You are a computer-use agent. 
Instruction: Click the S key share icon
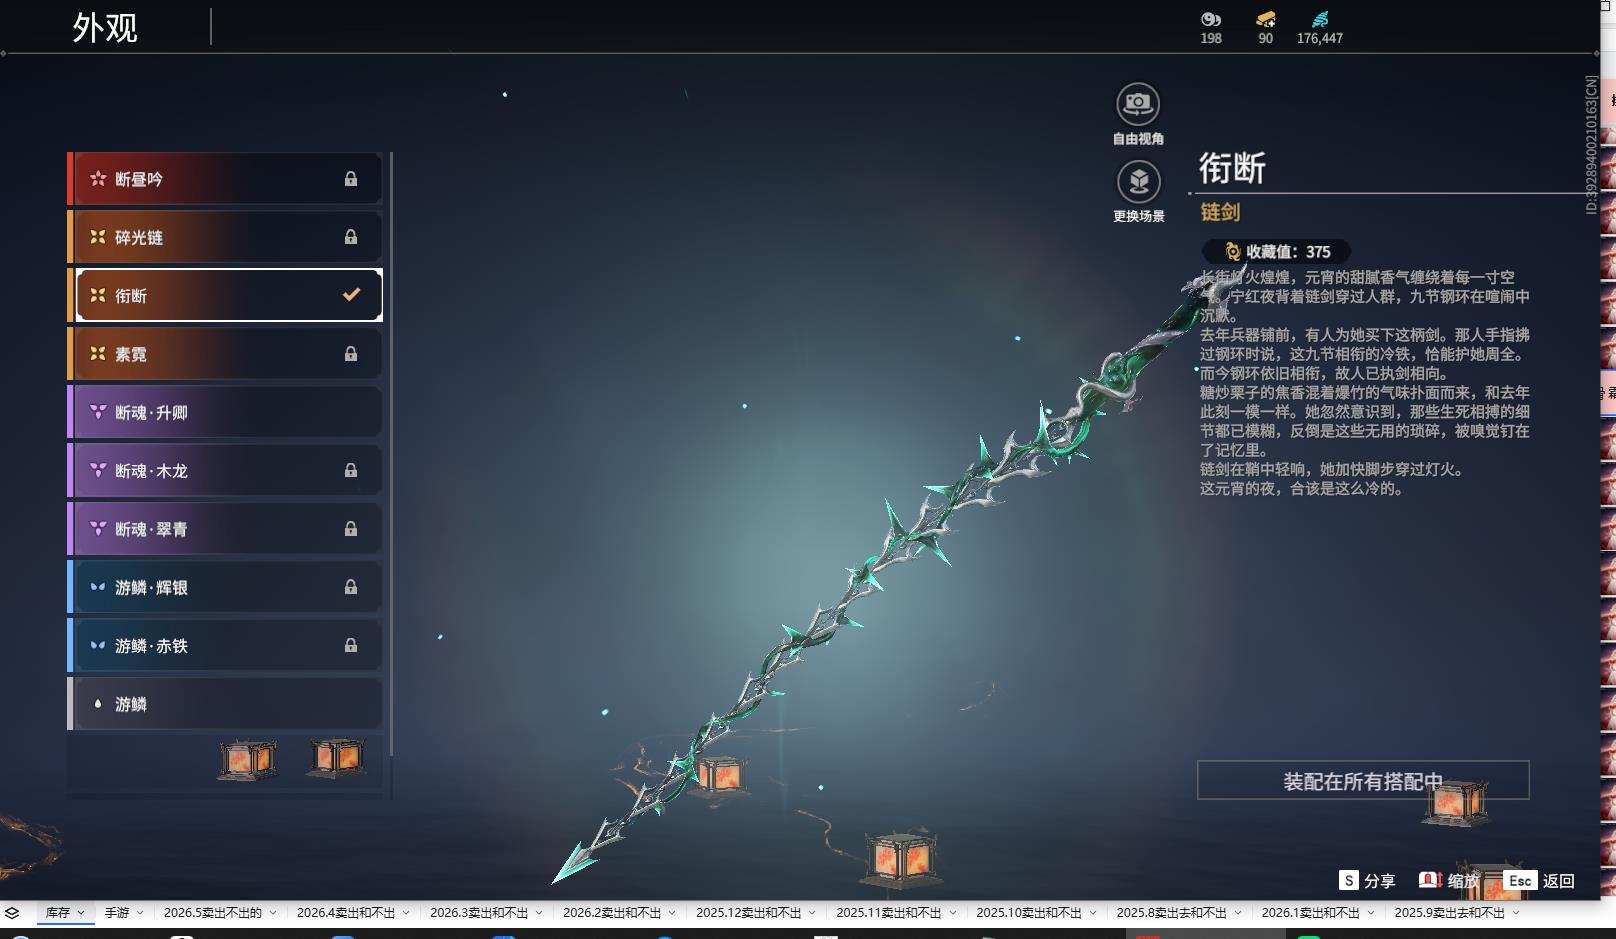[1349, 880]
